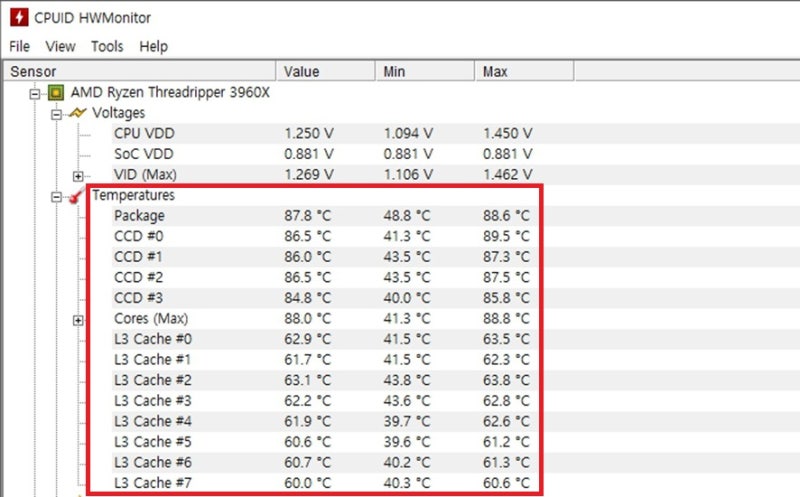
Task: Click the Voltages zigzag icon
Action: [78, 113]
